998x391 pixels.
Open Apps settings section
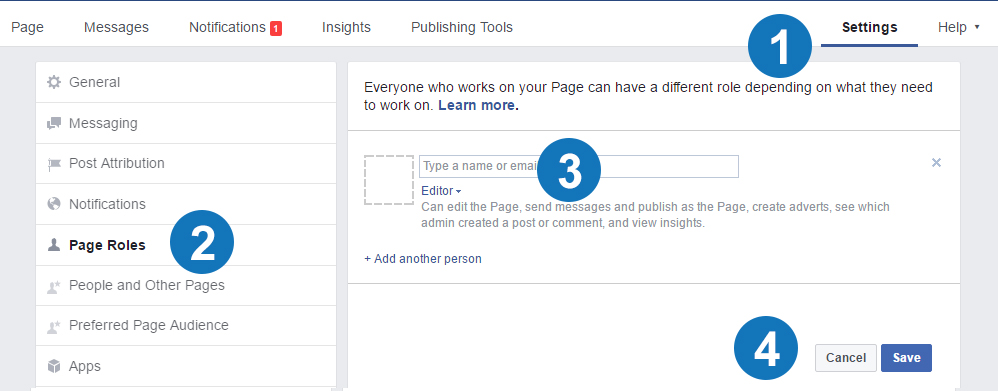pyautogui.click(x=186, y=366)
